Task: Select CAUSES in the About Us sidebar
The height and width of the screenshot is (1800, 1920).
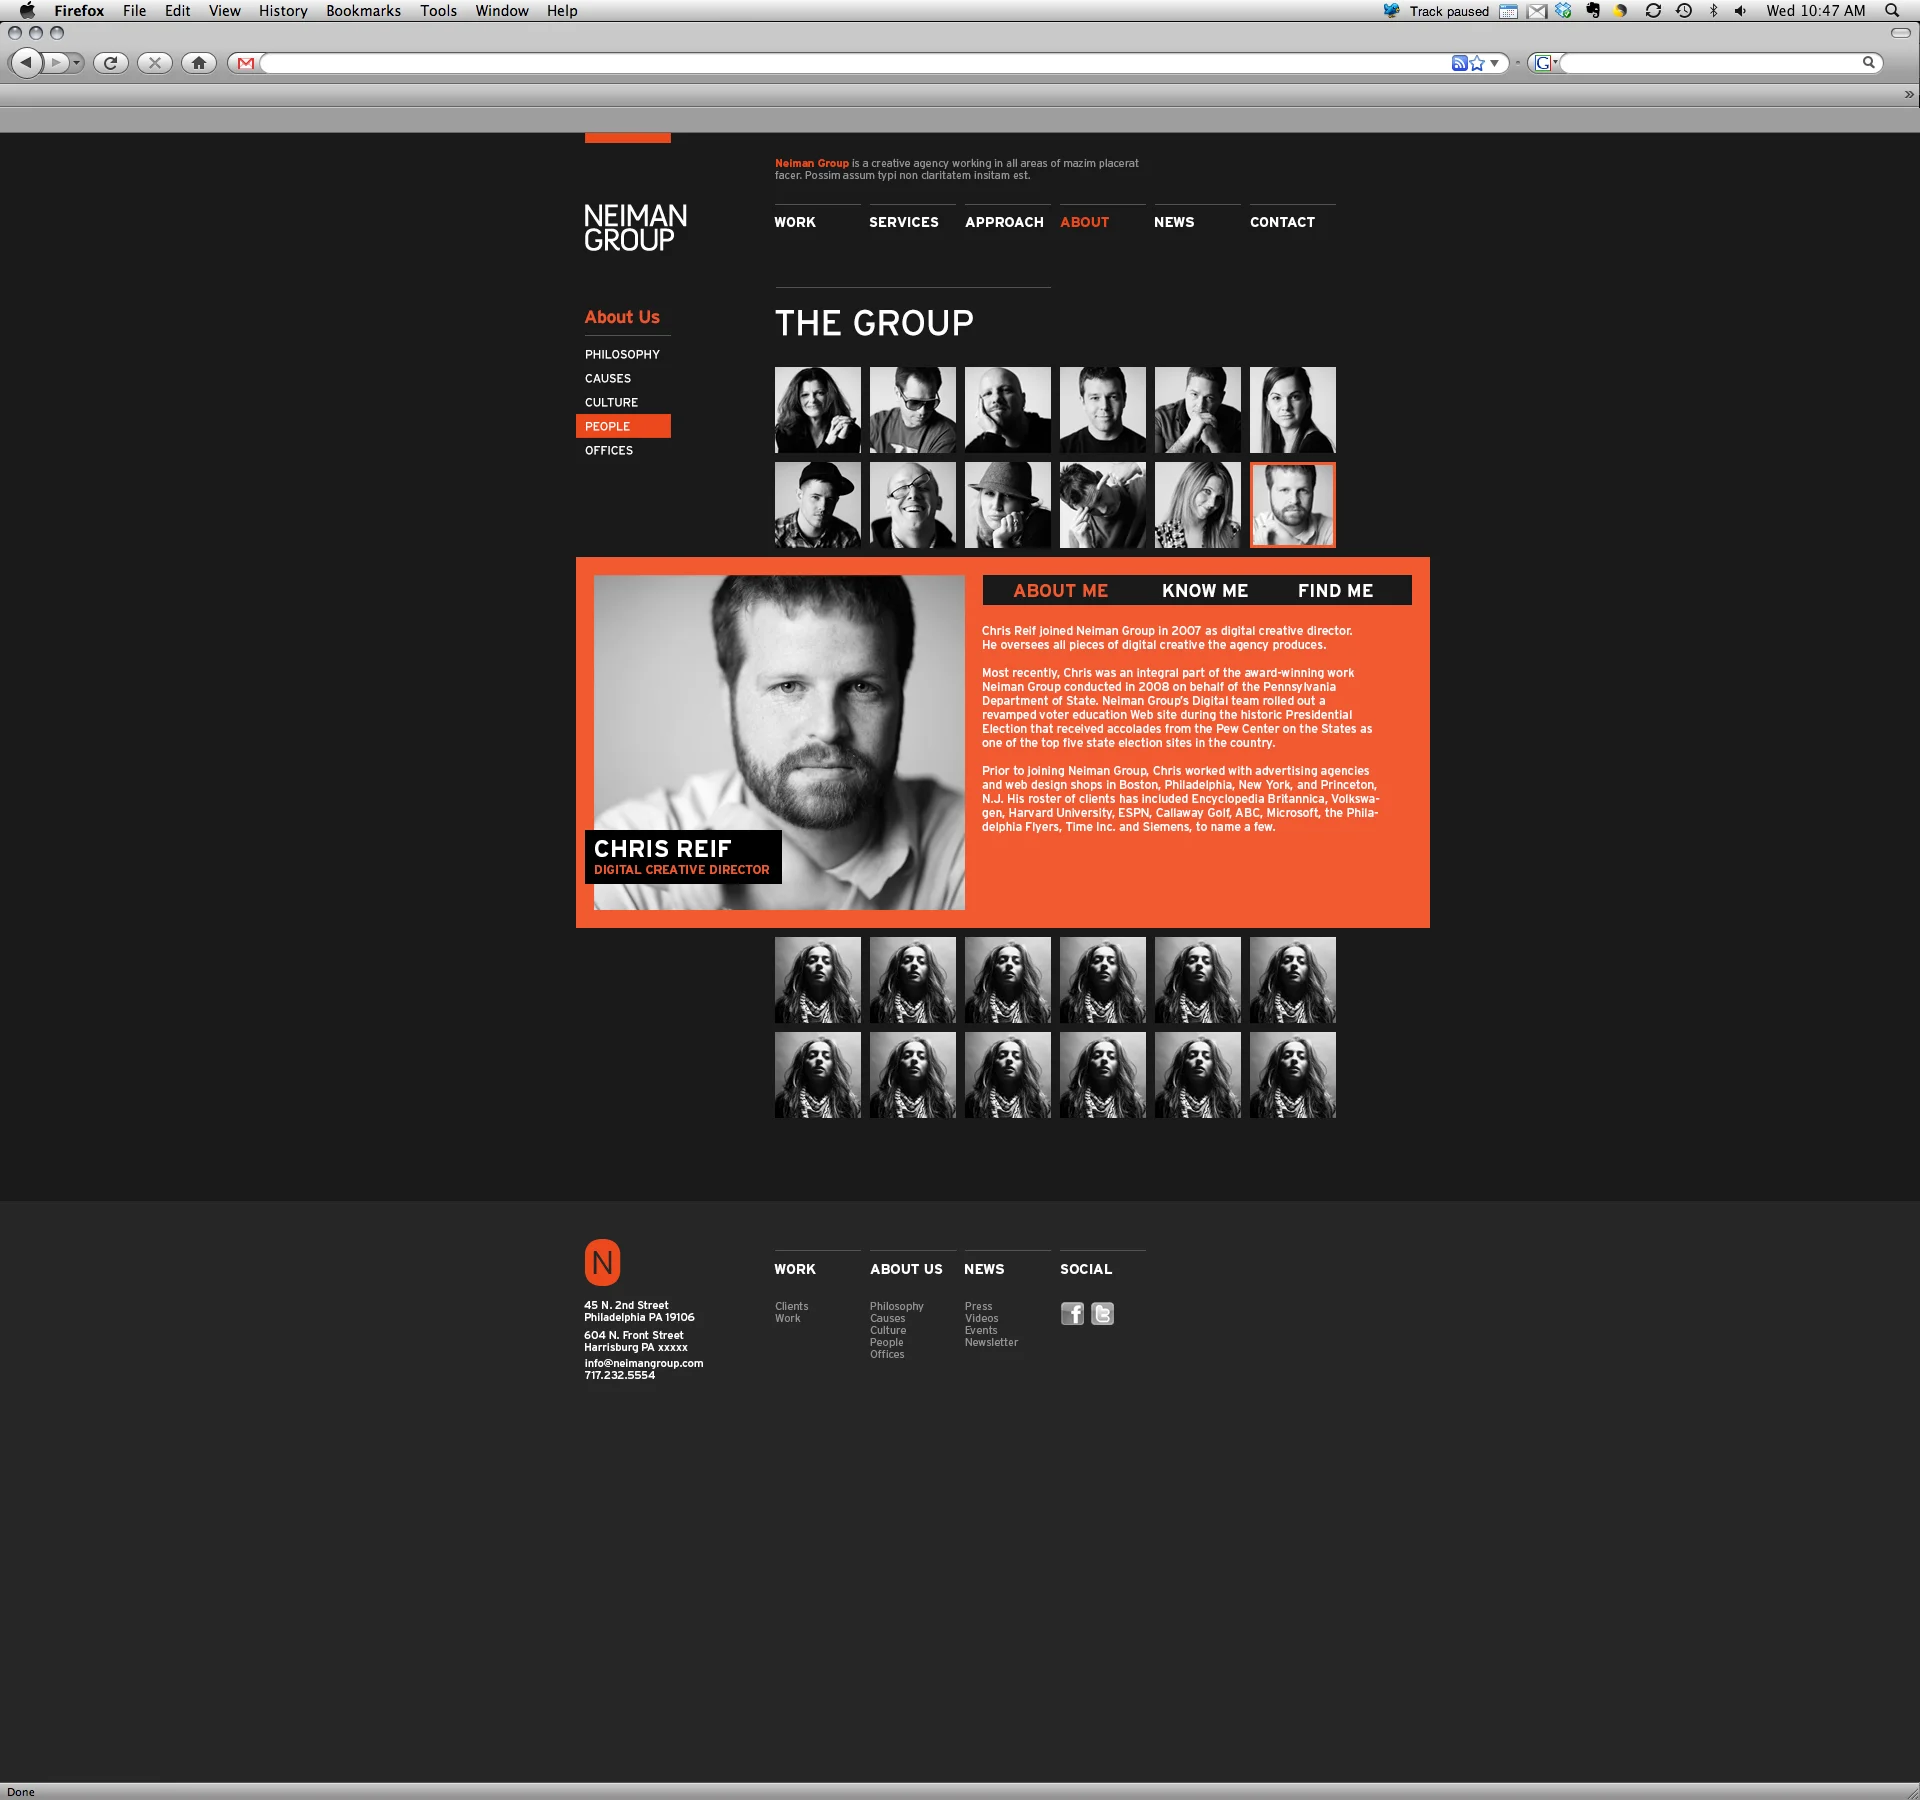Action: pyautogui.click(x=608, y=378)
